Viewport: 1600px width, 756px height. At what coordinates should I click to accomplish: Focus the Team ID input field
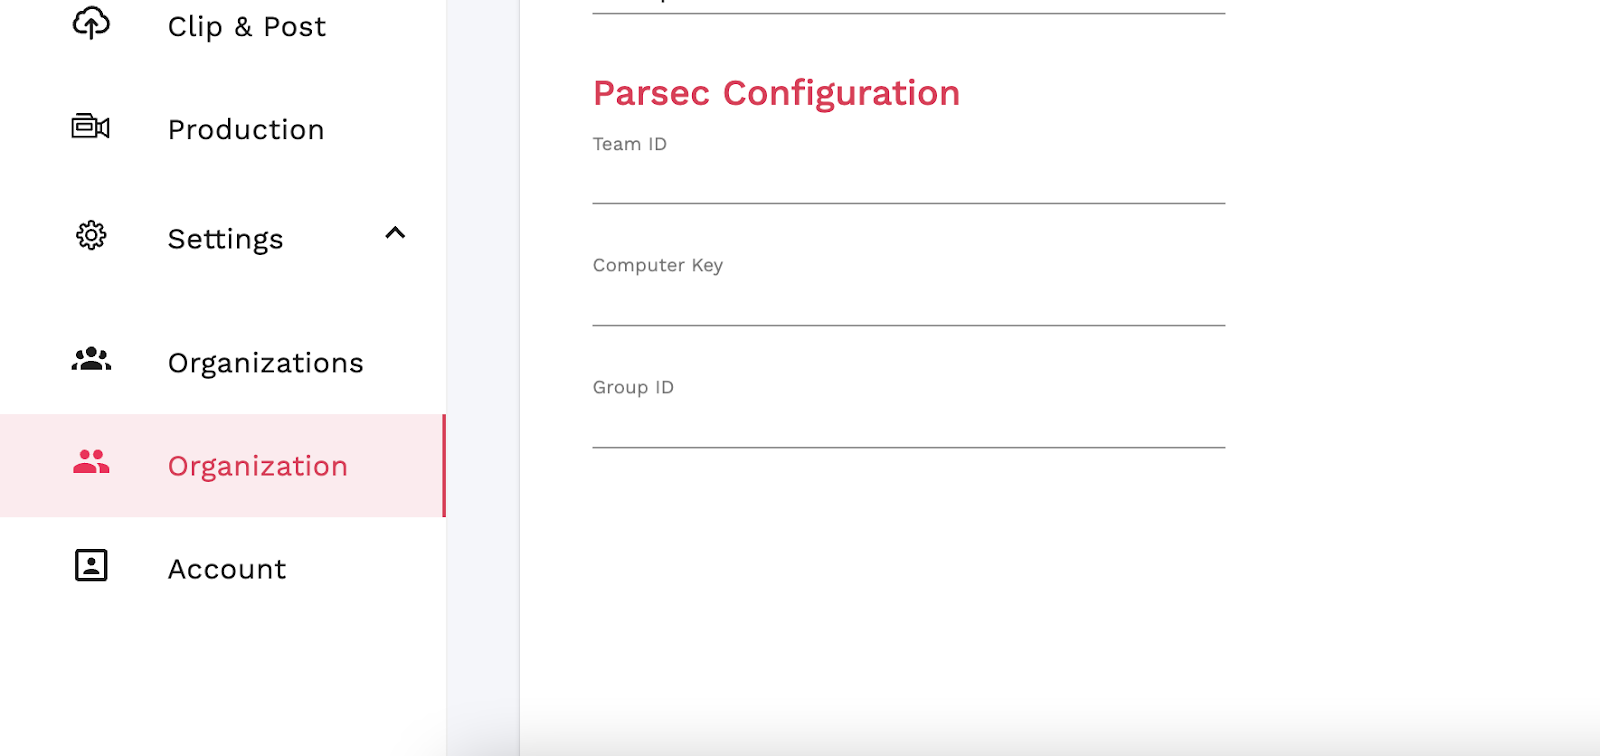tap(908, 183)
